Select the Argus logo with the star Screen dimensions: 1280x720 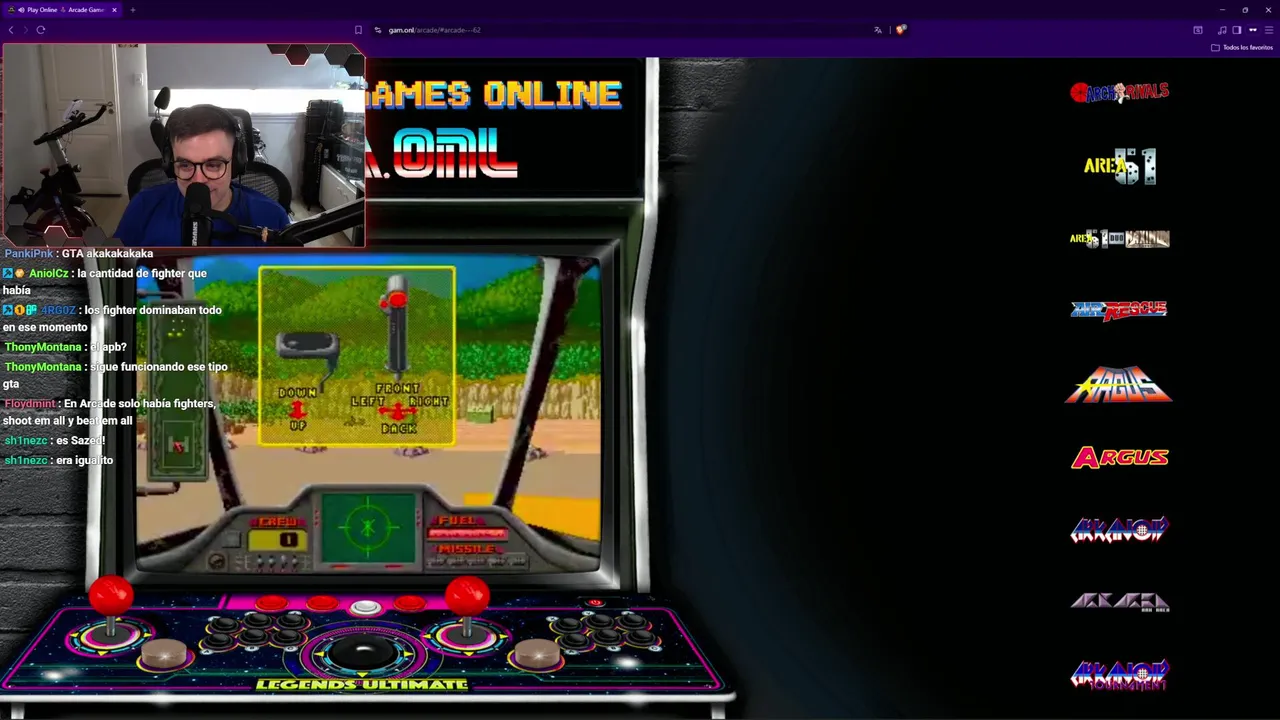(x=1119, y=384)
